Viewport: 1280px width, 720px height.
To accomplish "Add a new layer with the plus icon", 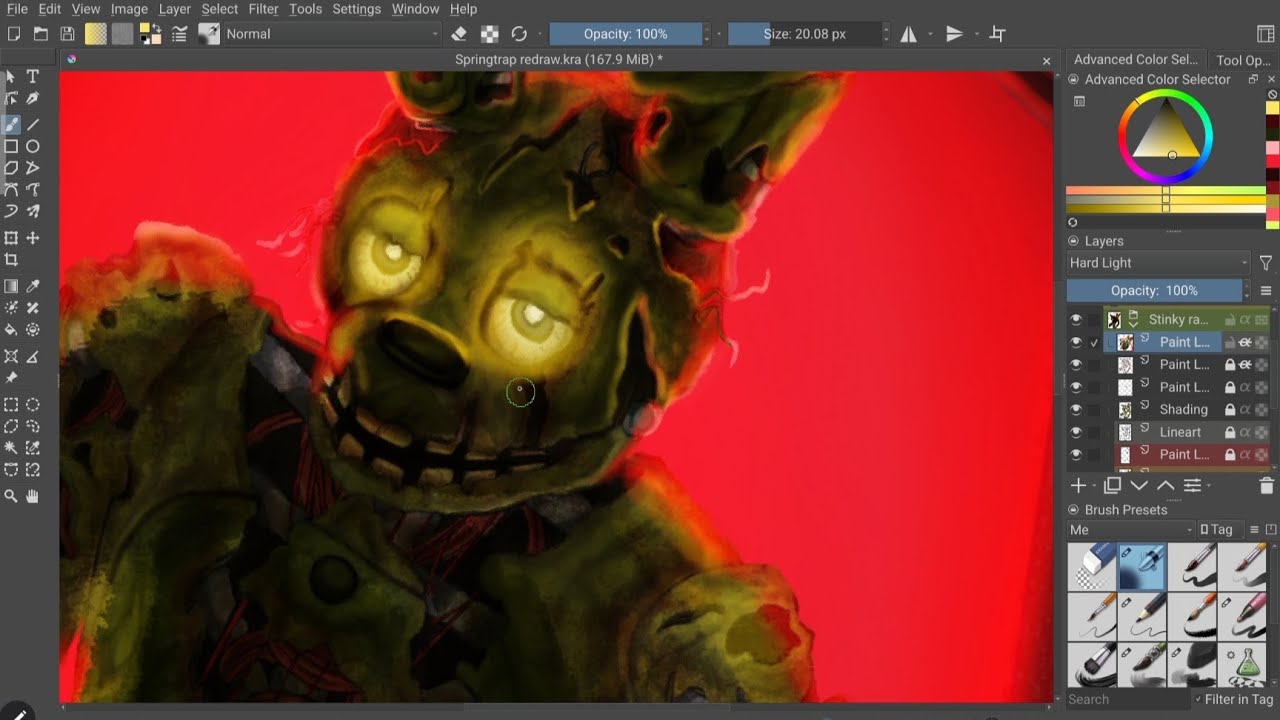I will coord(1079,485).
